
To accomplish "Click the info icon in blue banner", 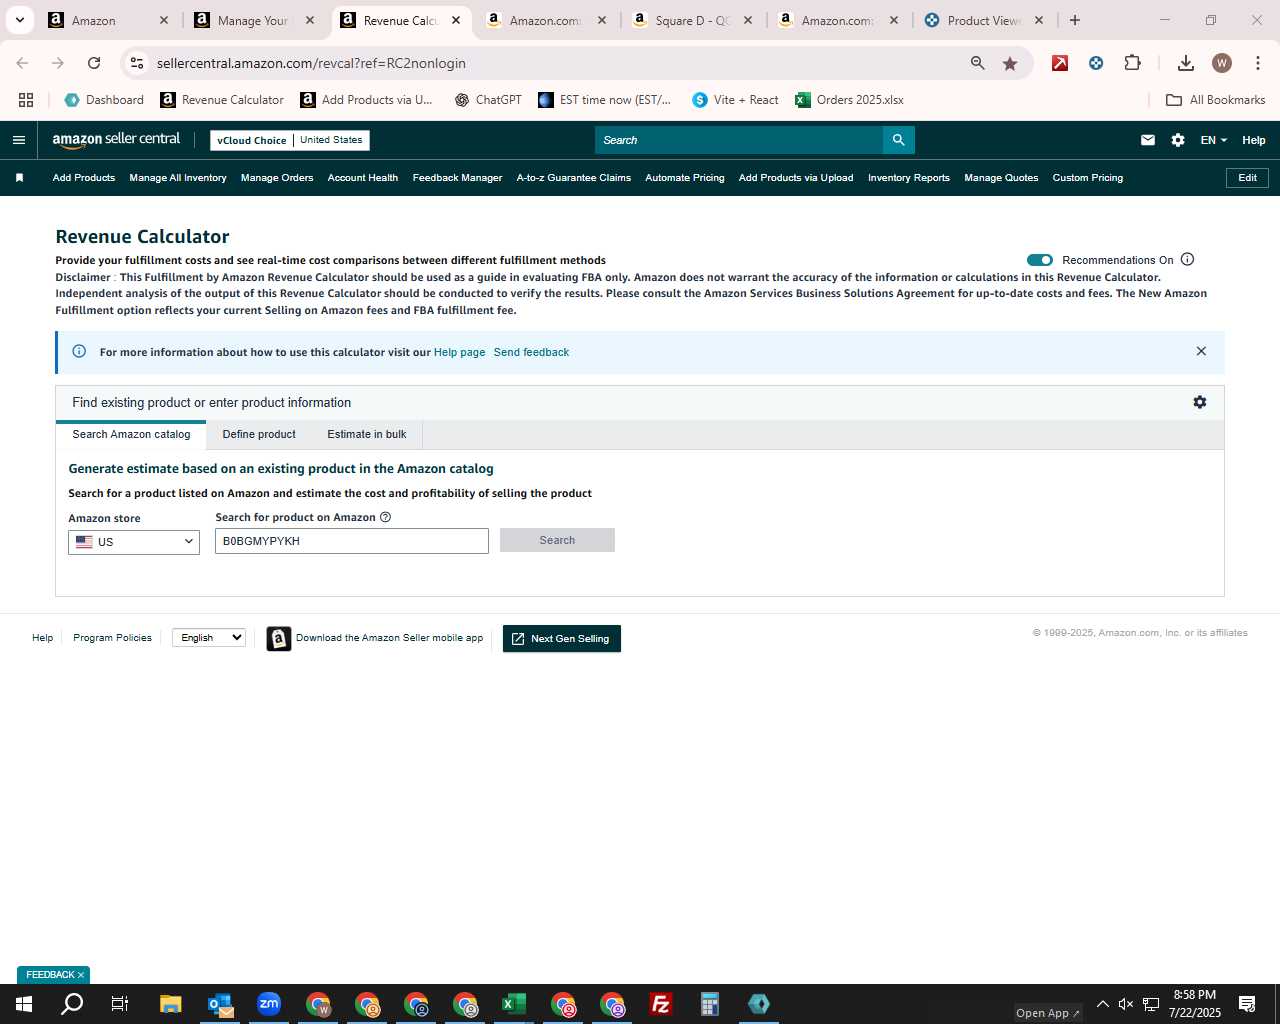I will coord(79,351).
